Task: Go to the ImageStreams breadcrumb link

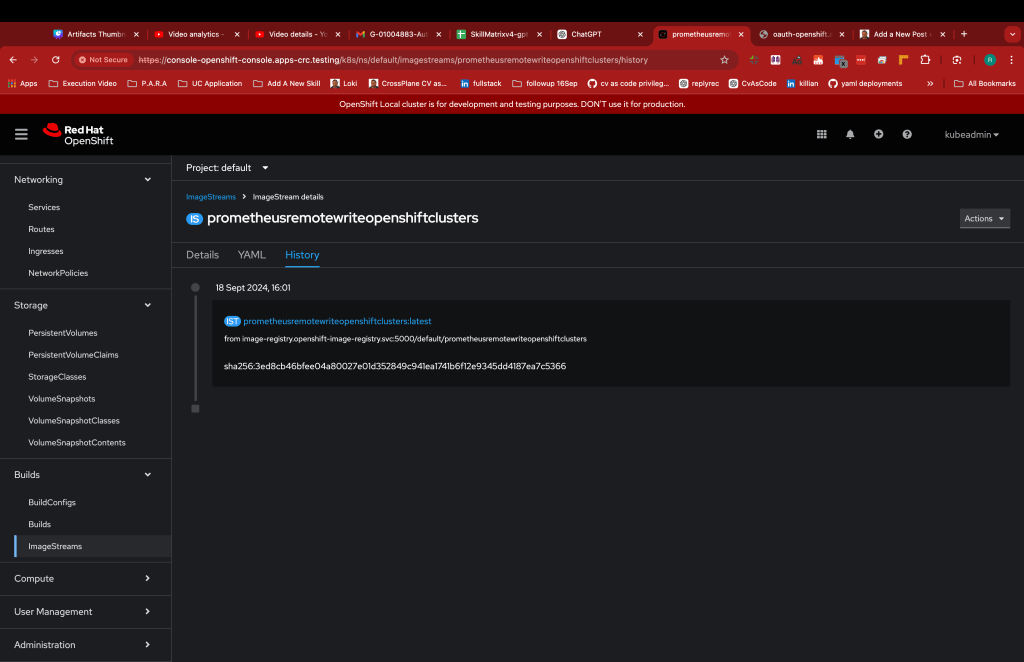Action: coord(211,197)
